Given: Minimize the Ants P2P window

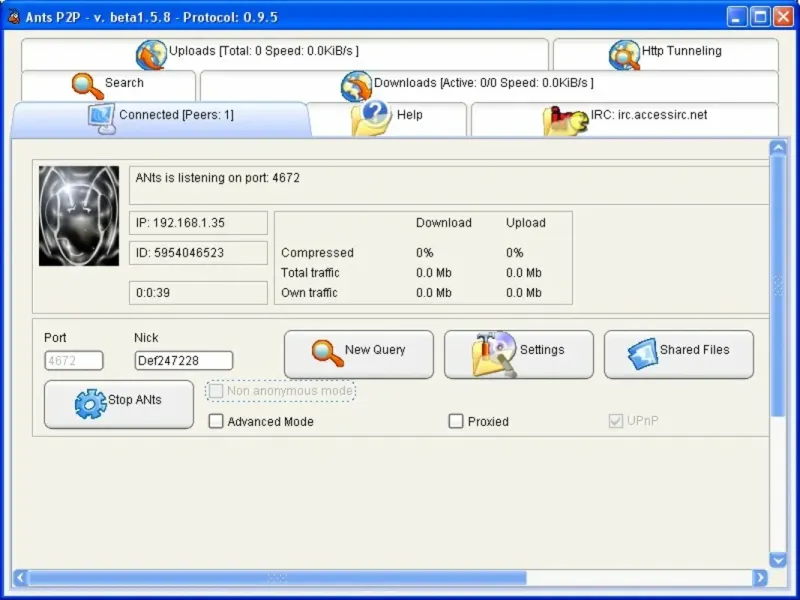Looking at the screenshot, I should pyautogui.click(x=736, y=17).
